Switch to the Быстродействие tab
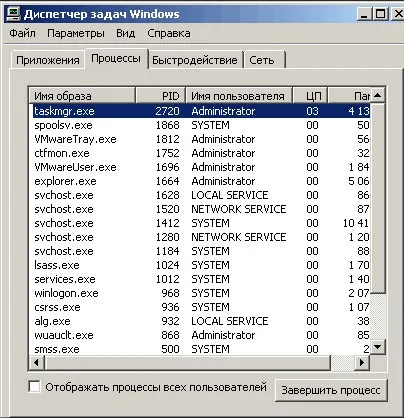 [195, 60]
